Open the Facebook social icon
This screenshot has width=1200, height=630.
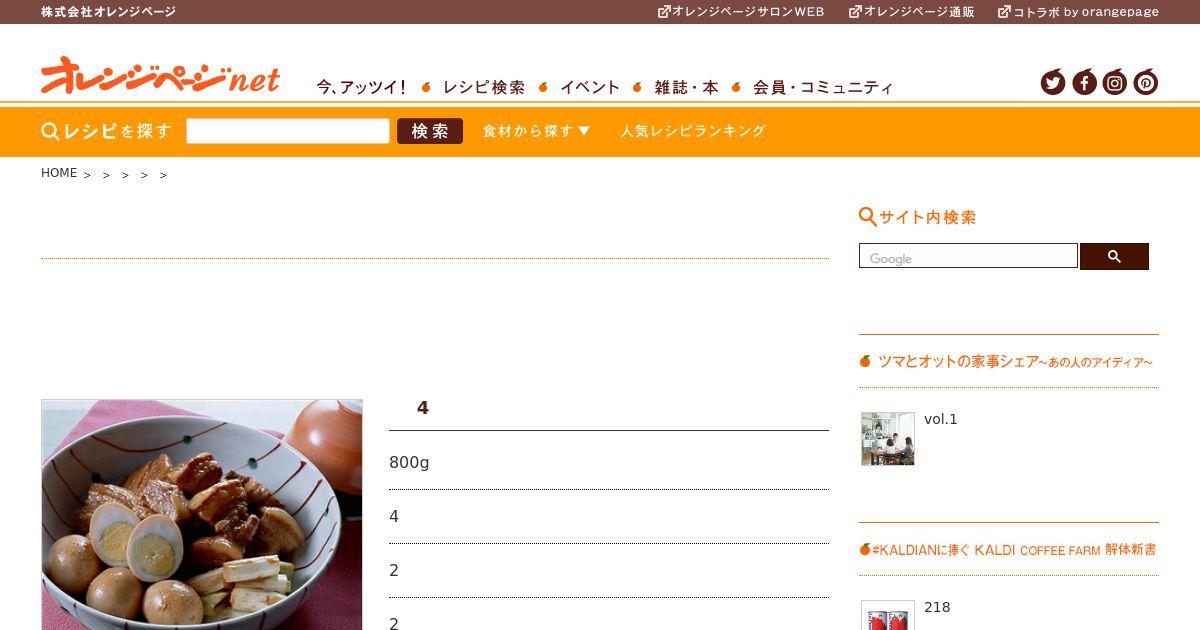pos(1084,82)
